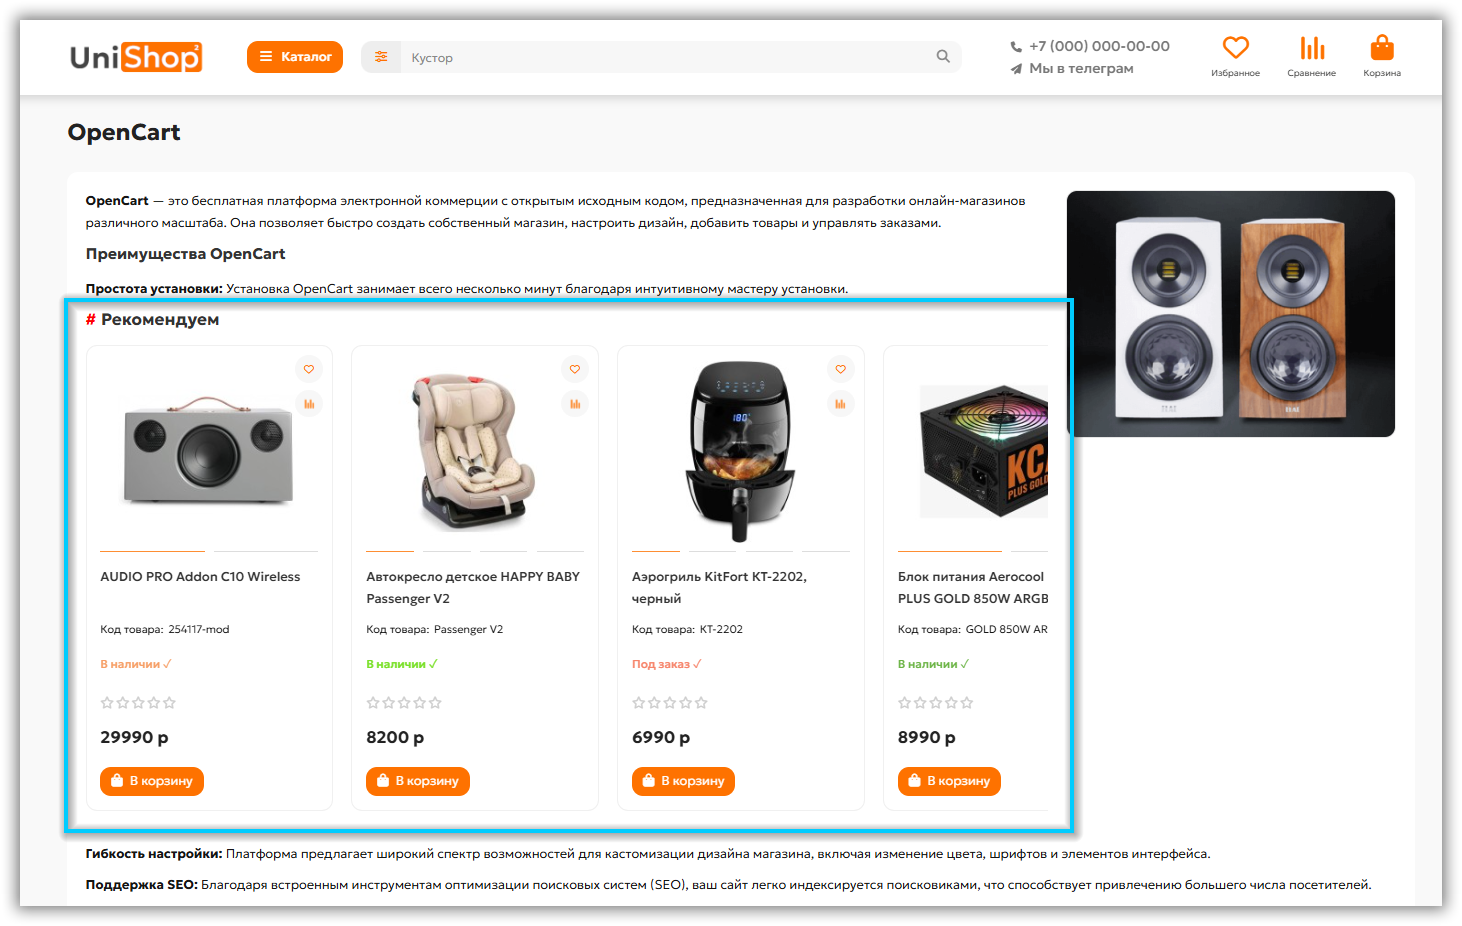Screen dimensions: 1462x926
Task: Click the search magnifier icon
Action: click(943, 57)
